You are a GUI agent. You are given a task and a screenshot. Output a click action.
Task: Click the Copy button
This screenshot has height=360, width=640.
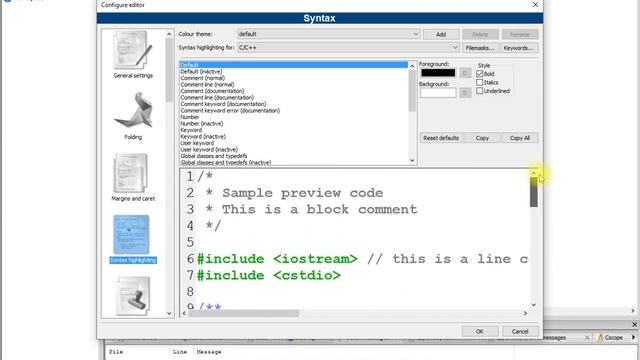point(482,138)
